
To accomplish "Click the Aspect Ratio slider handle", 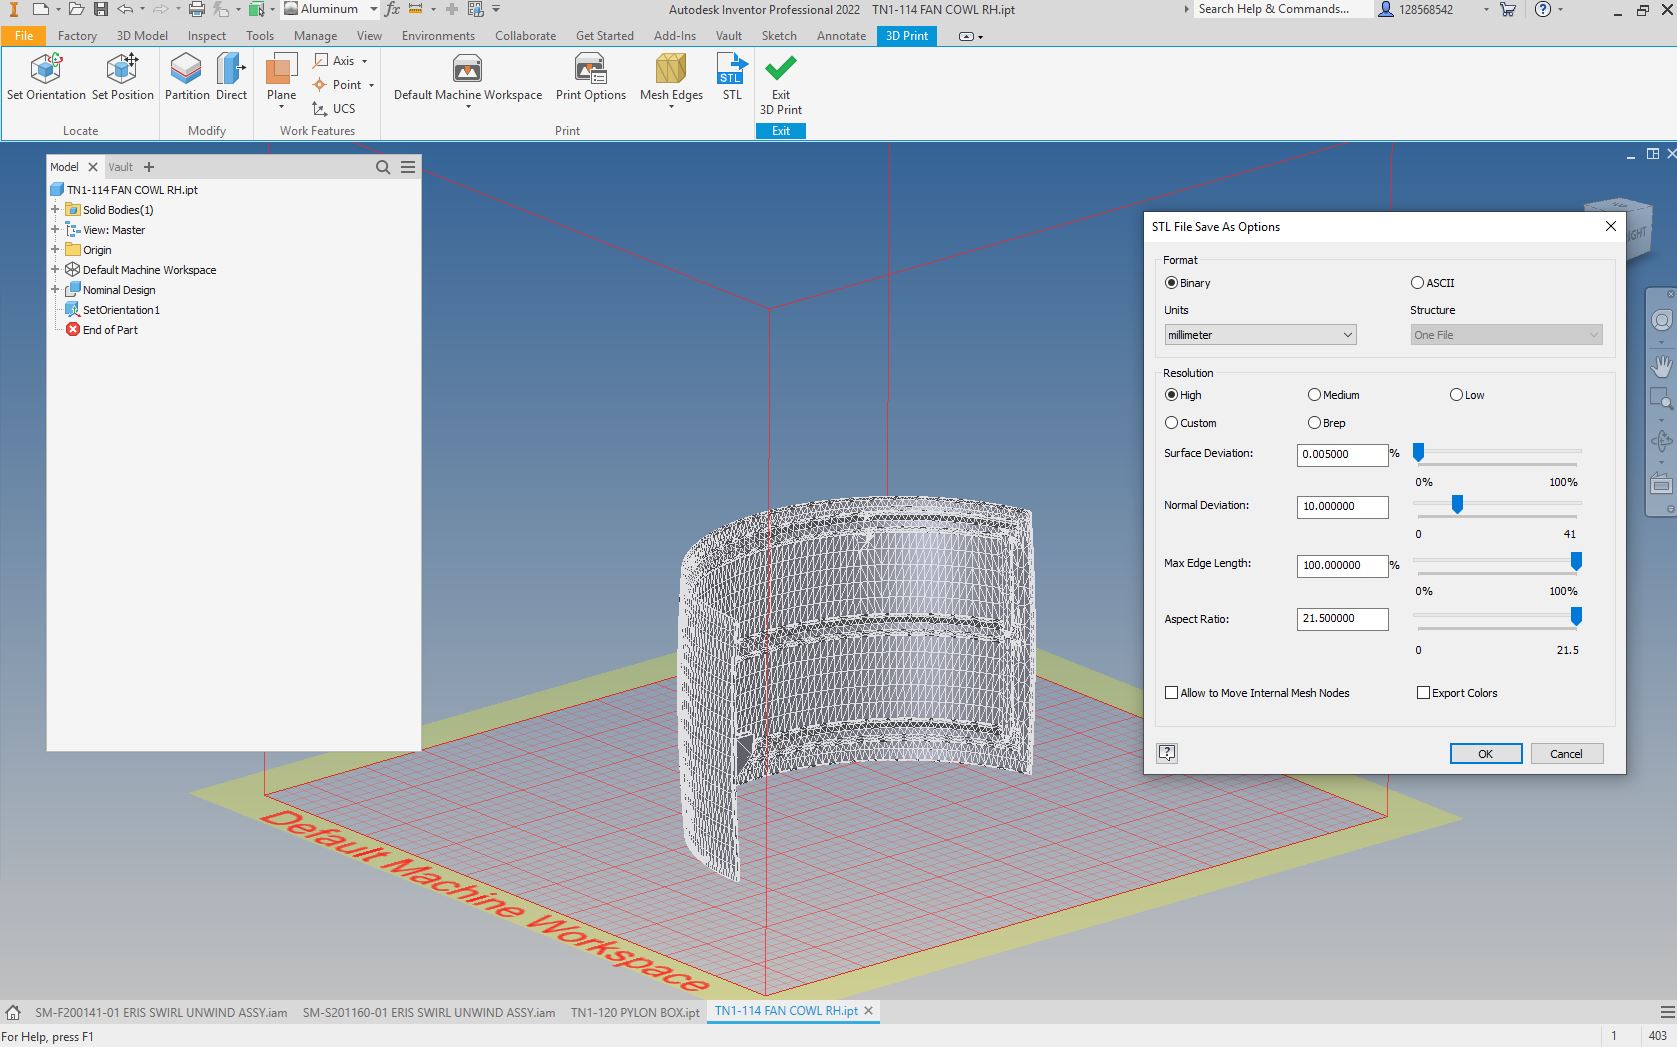I will [x=1576, y=617].
